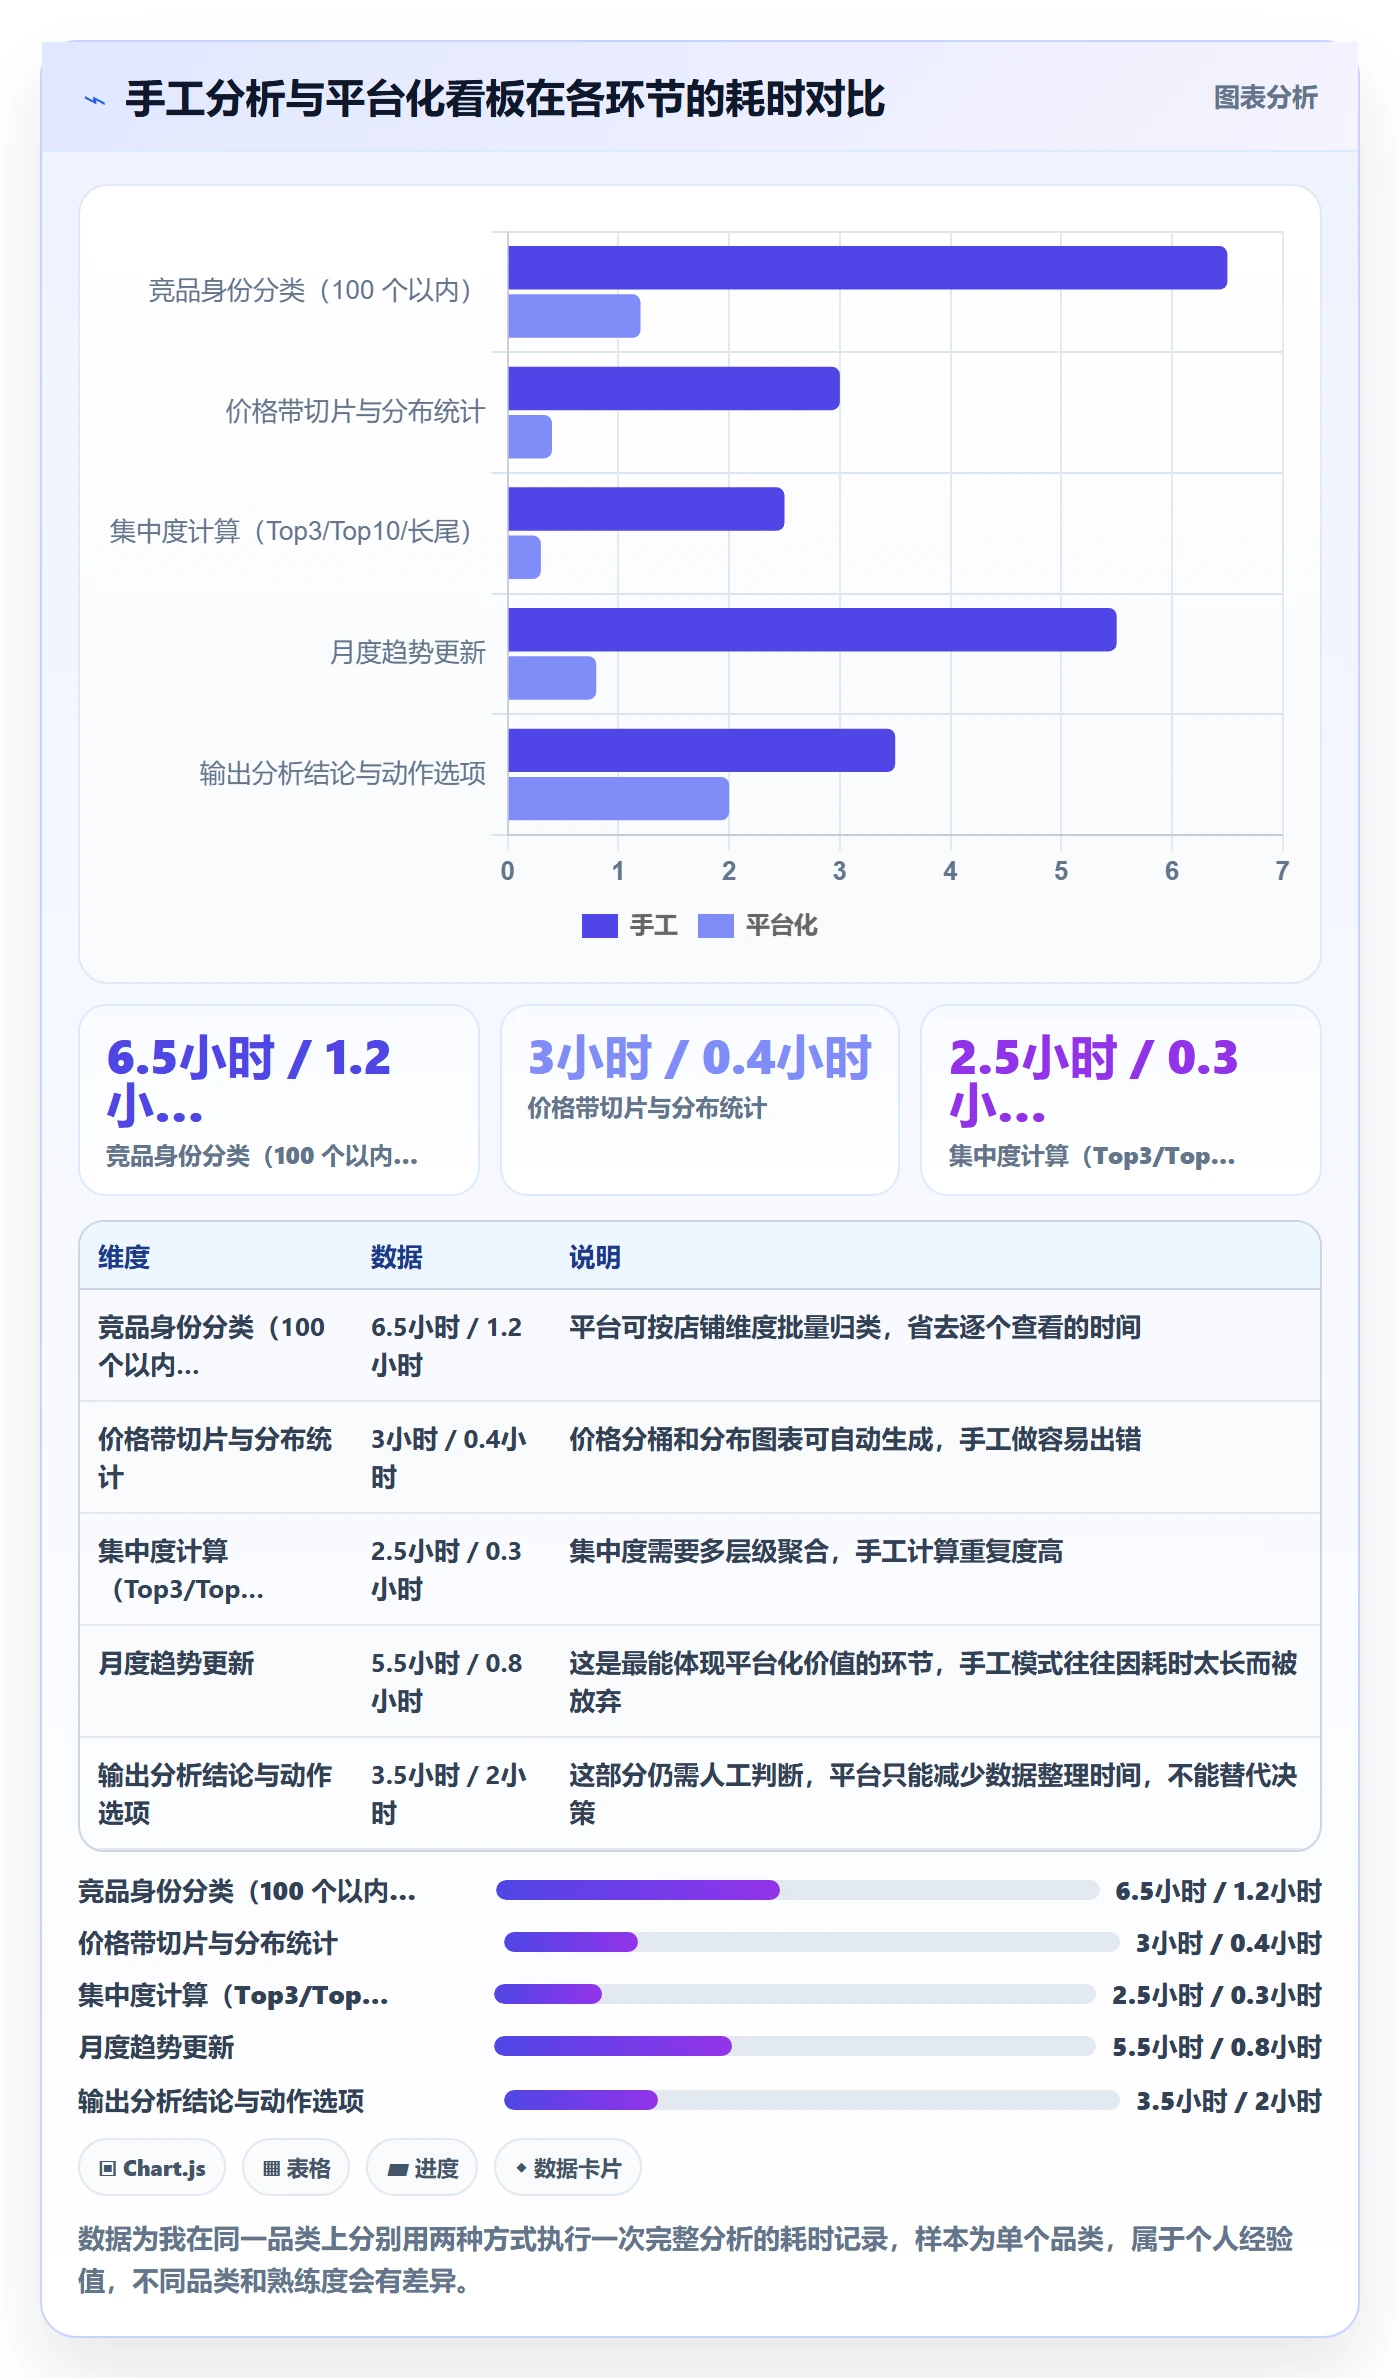This screenshot has height=2378, width=1400.
Task: Open the 3小时 / 0.4小时 data card
Action: tap(700, 1100)
